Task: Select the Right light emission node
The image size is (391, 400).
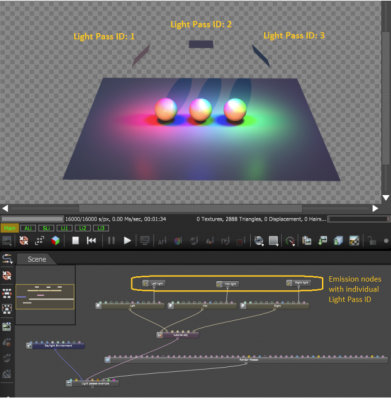Action: 299,283
